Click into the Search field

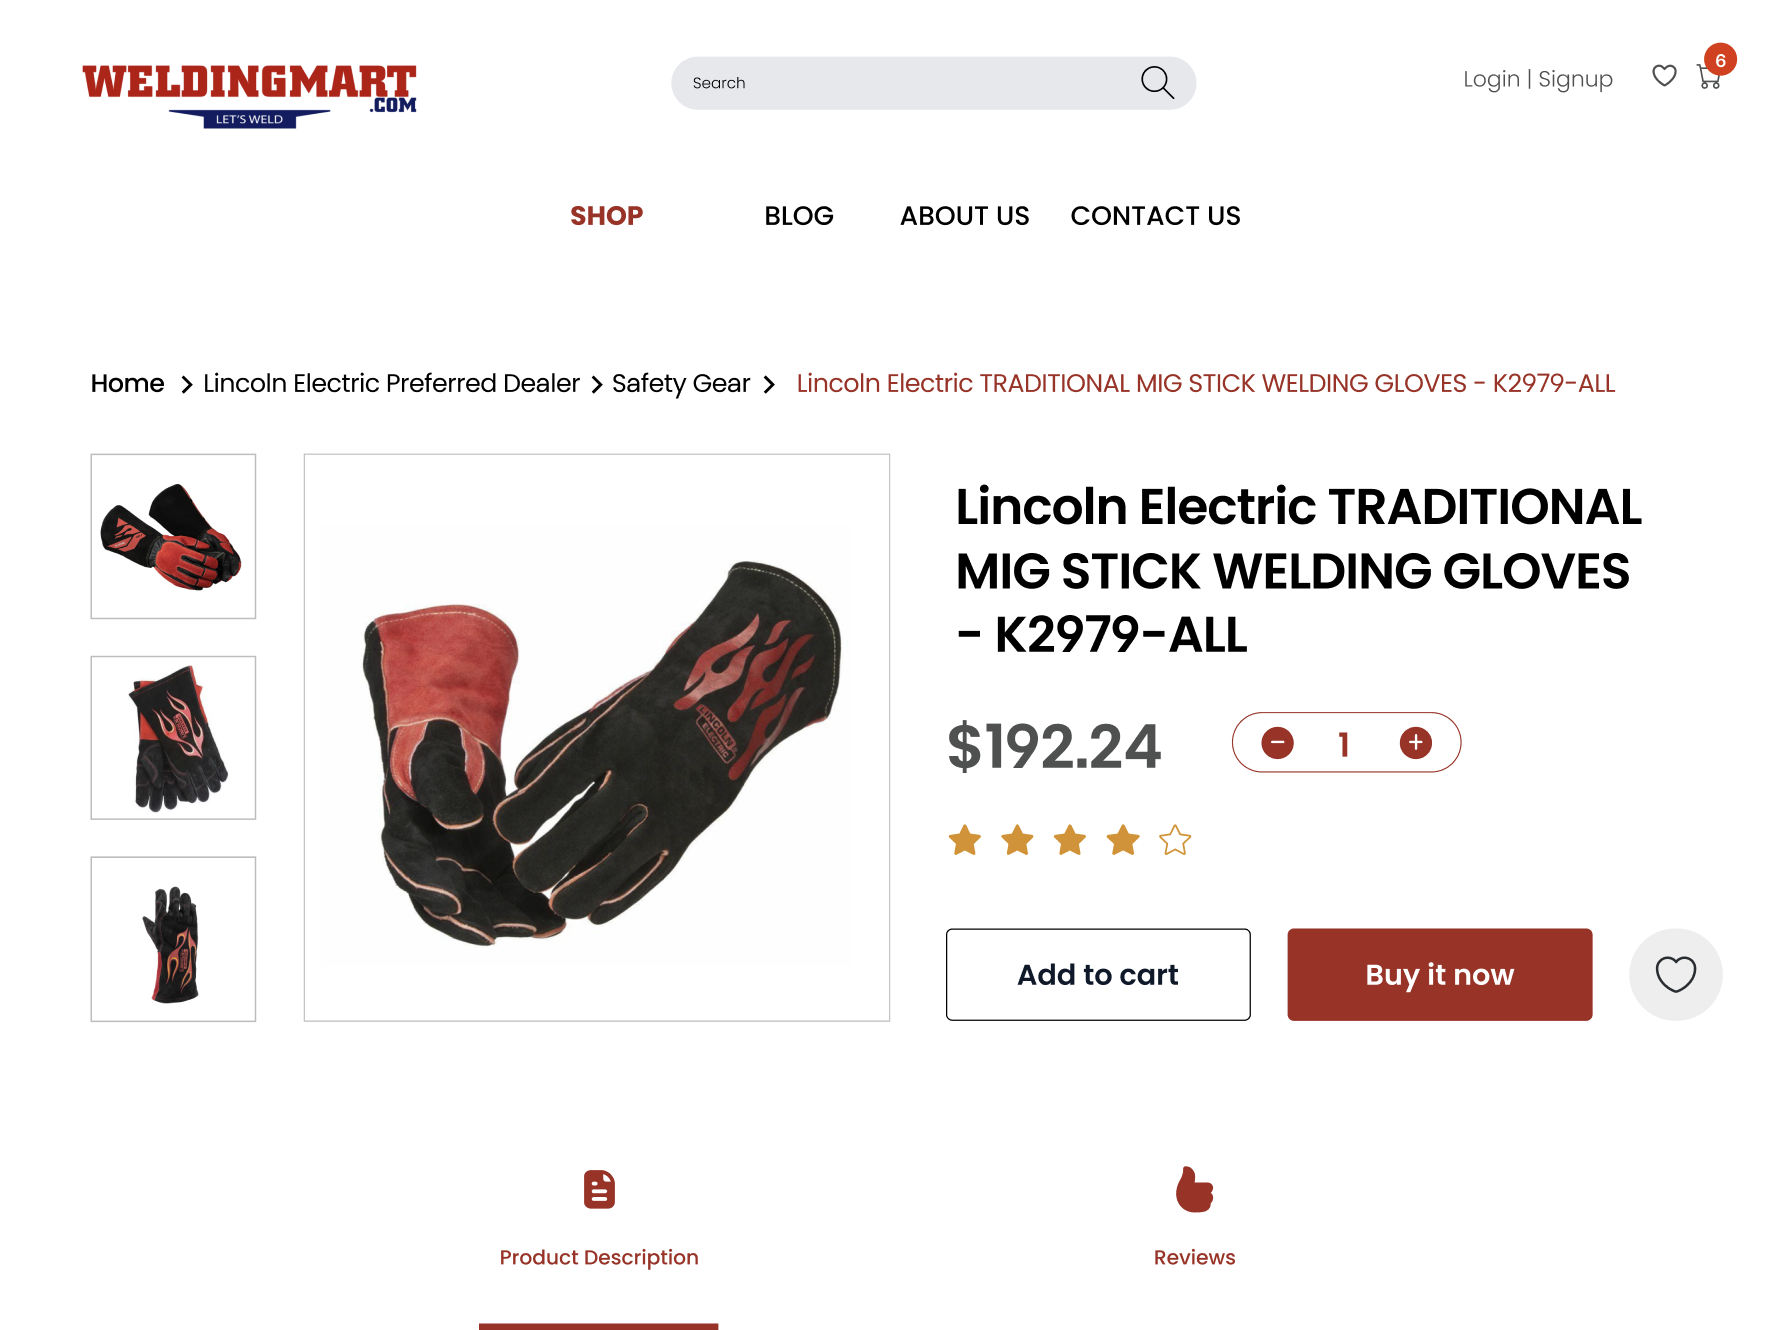[905, 83]
